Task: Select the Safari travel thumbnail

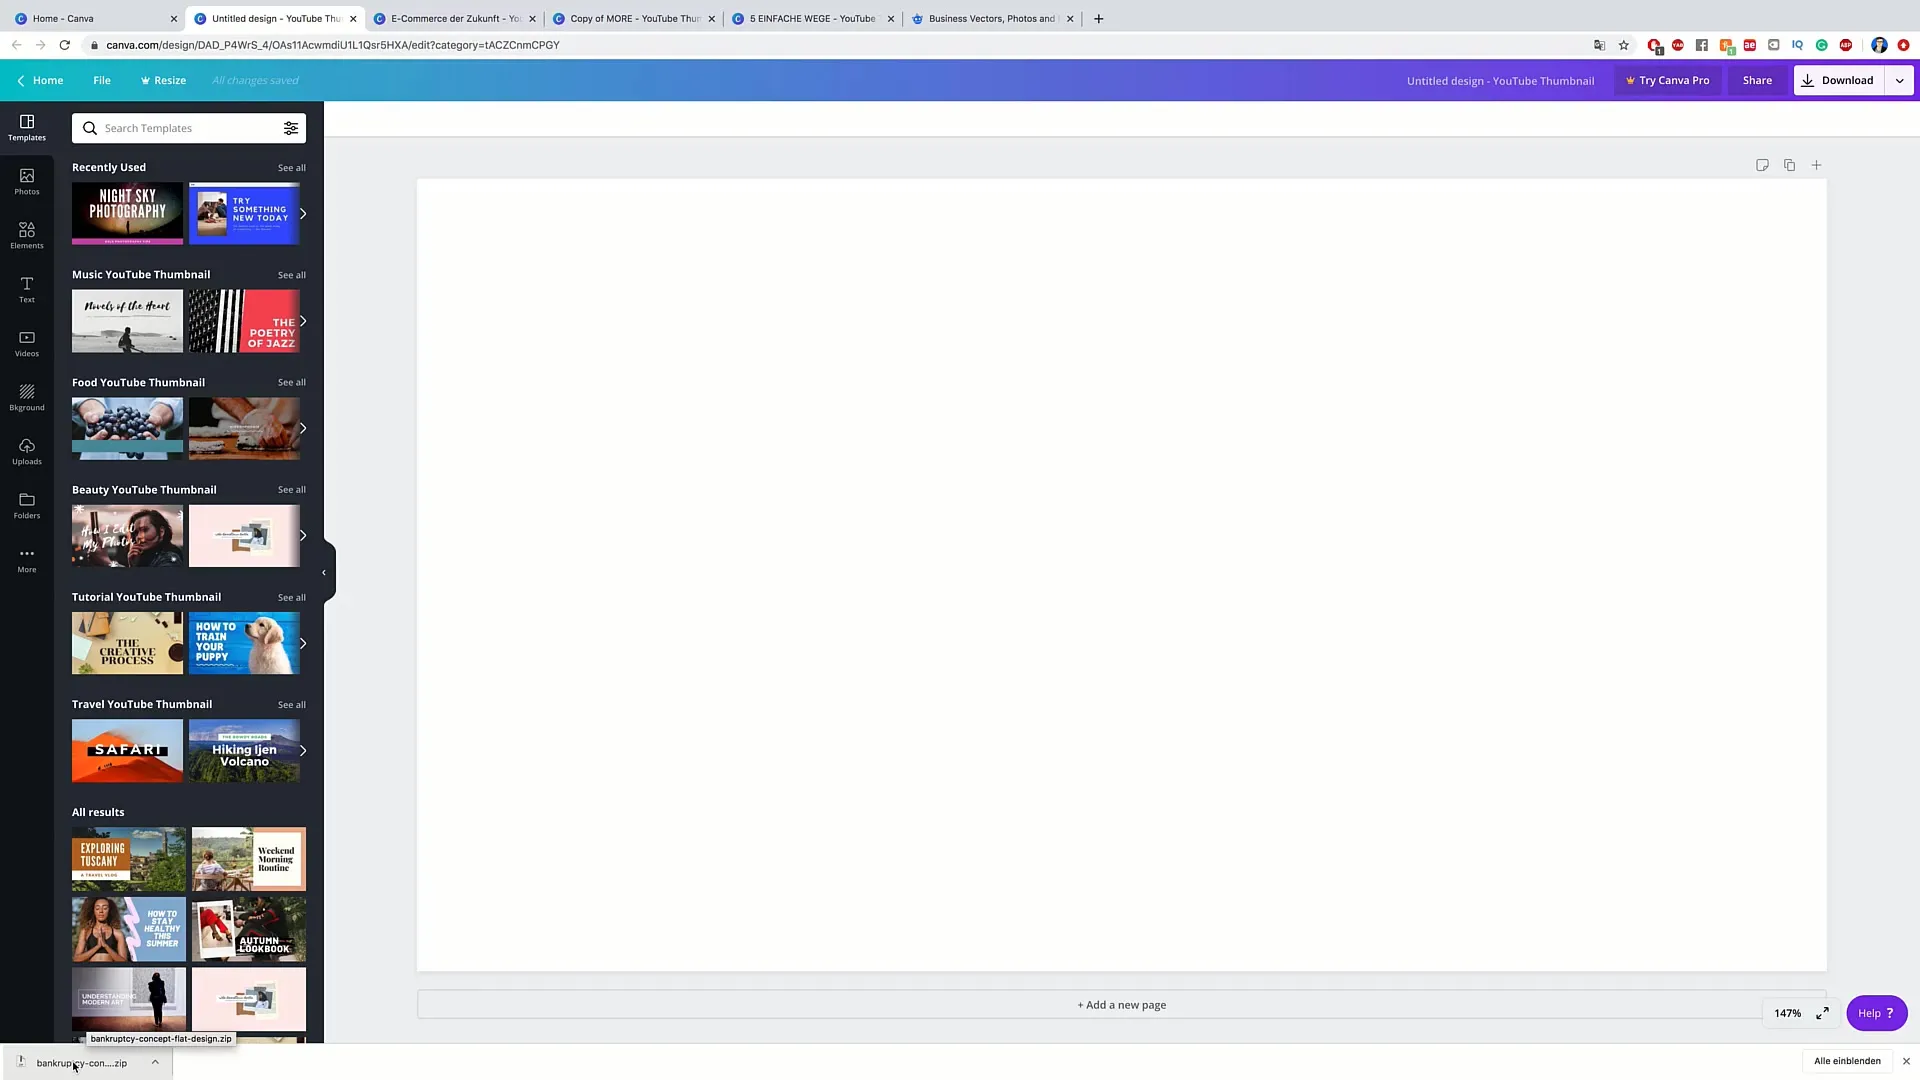Action: pyautogui.click(x=128, y=750)
